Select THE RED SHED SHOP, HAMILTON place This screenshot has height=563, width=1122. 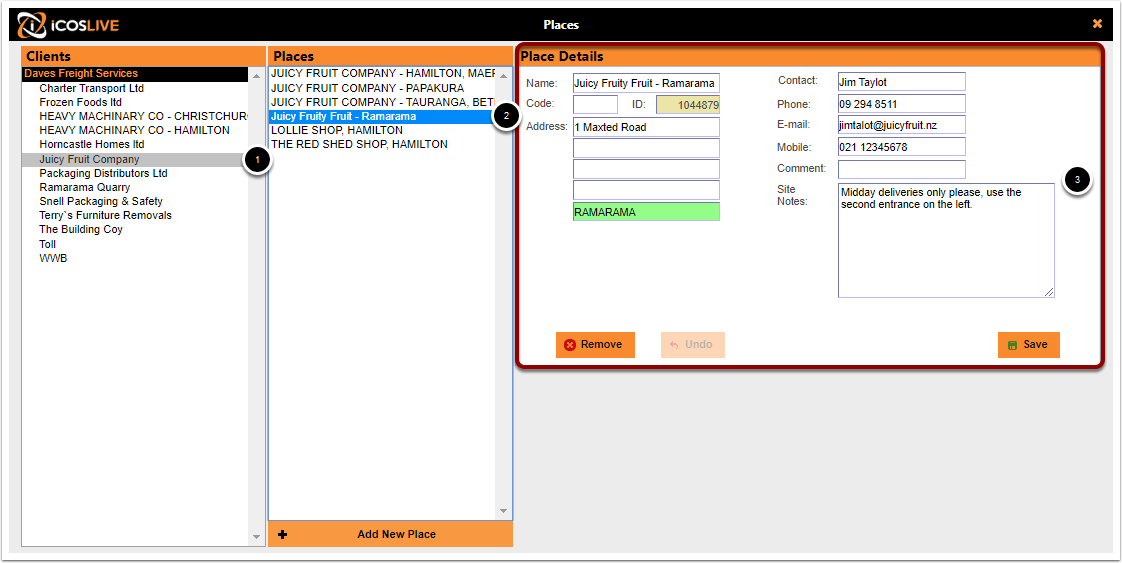click(x=382, y=144)
